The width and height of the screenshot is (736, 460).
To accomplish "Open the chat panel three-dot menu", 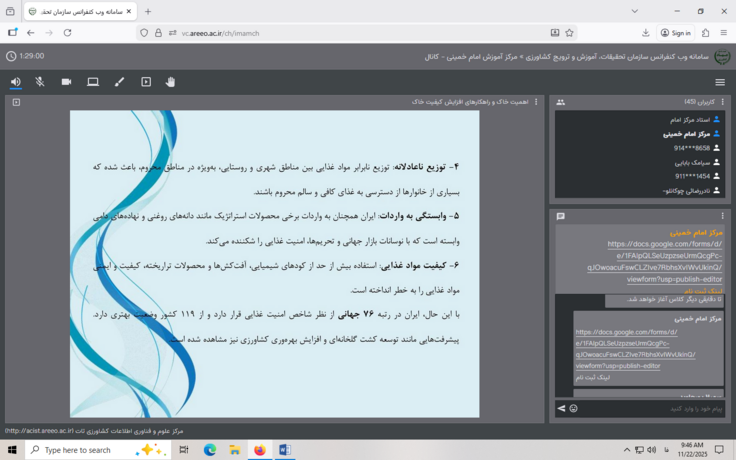I will pos(723,216).
